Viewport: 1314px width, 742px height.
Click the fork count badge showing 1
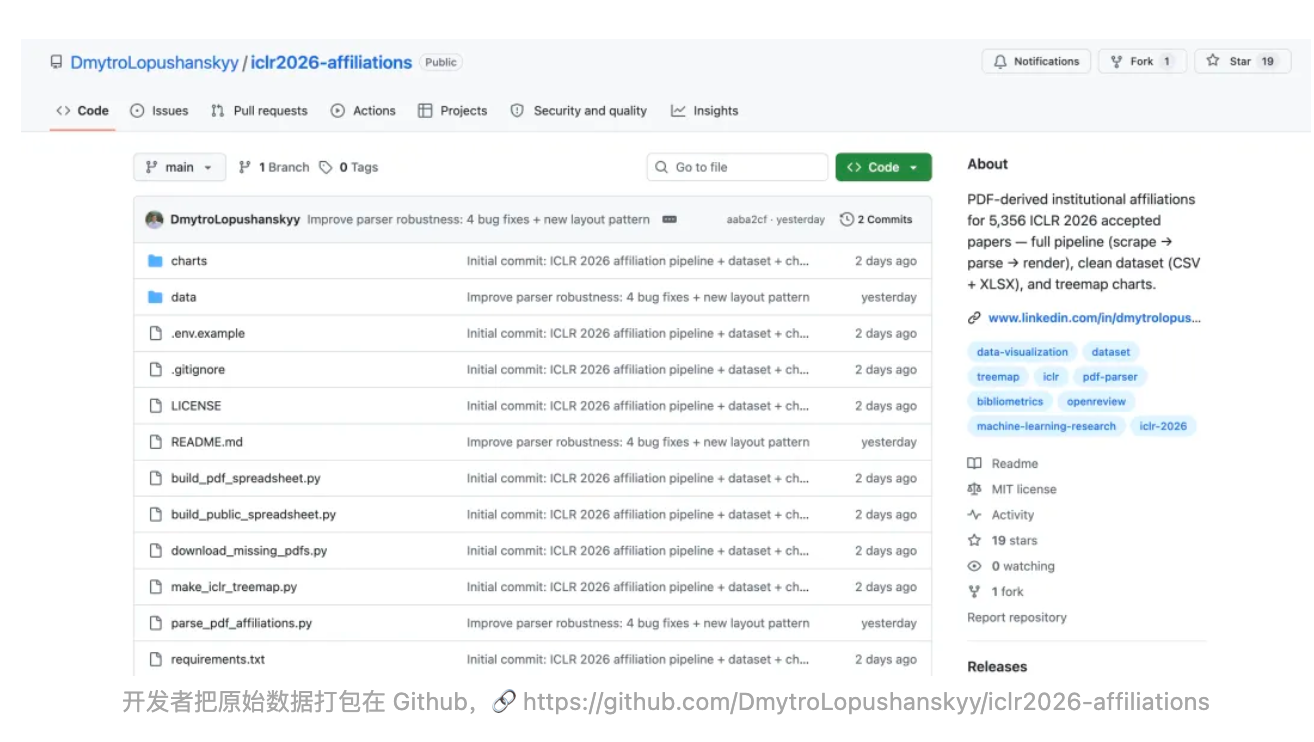tap(1167, 61)
